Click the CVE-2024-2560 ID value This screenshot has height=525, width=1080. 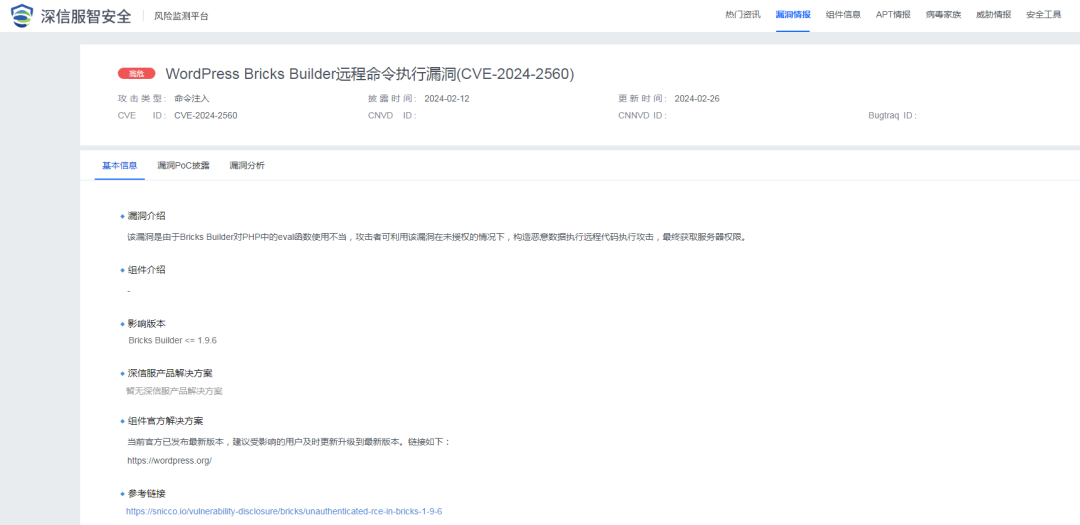point(206,116)
